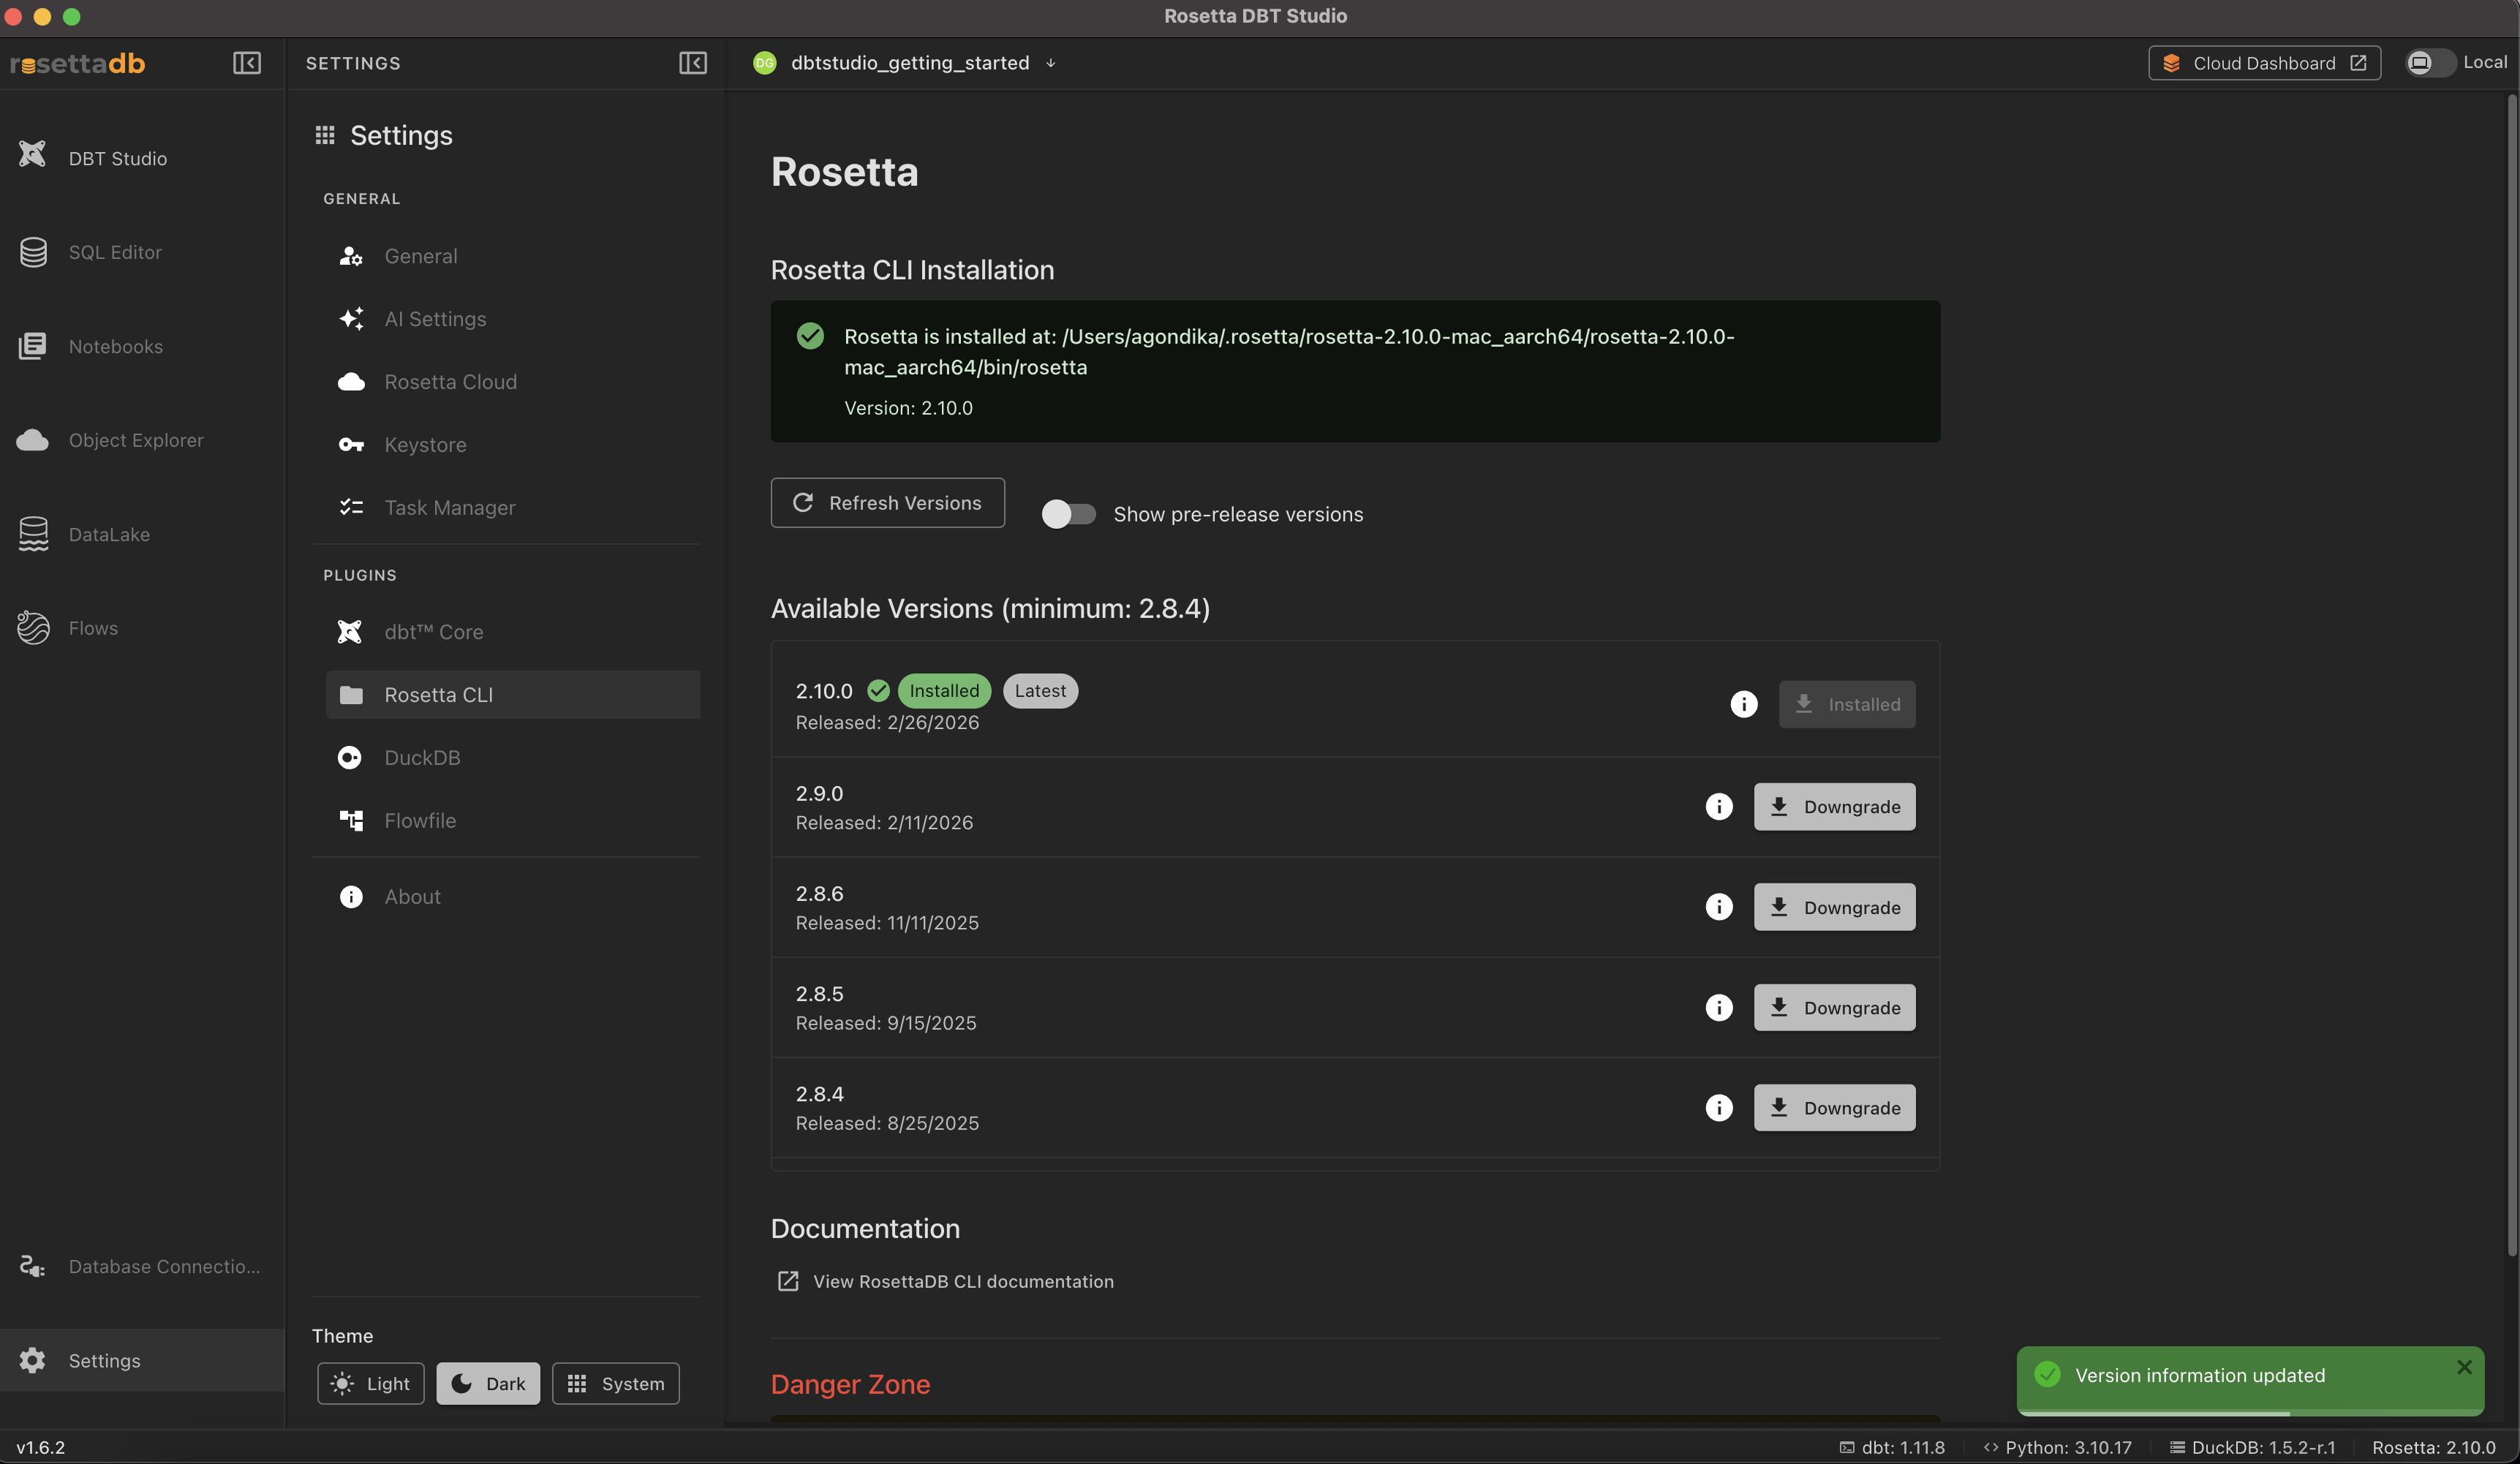Viewport: 2520px width, 1464px height.
Task: Click the rosettadb logo
Action: [78, 63]
